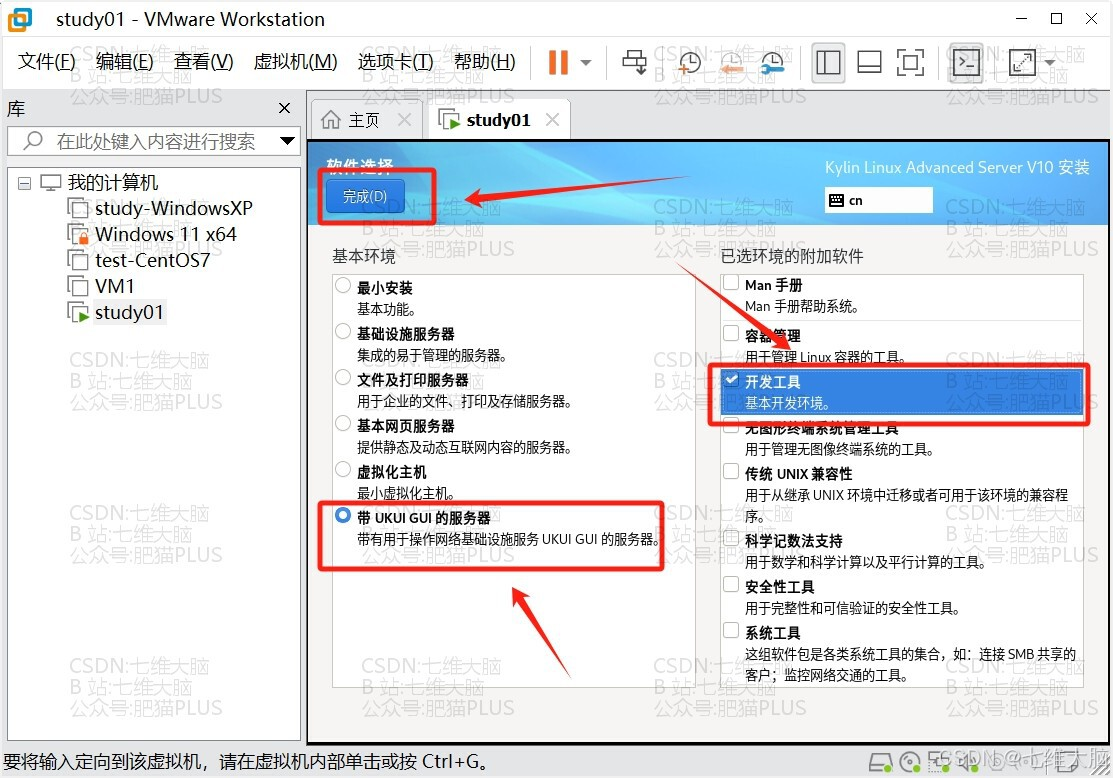Click the 完成(D) done button
This screenshot has height=778, width=1113.
click(x=365, y=197)
